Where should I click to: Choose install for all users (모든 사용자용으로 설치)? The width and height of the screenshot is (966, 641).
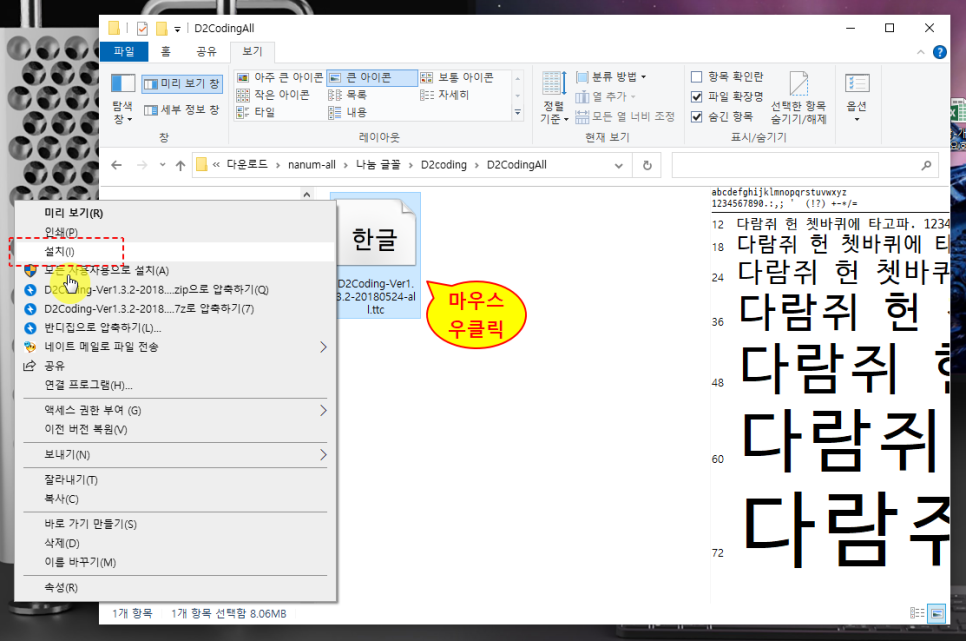[x=176, y=271]
